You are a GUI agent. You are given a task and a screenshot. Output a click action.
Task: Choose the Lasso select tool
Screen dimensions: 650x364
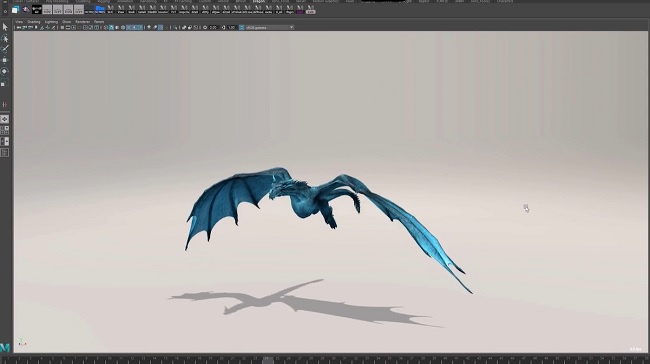pos(5,39)
